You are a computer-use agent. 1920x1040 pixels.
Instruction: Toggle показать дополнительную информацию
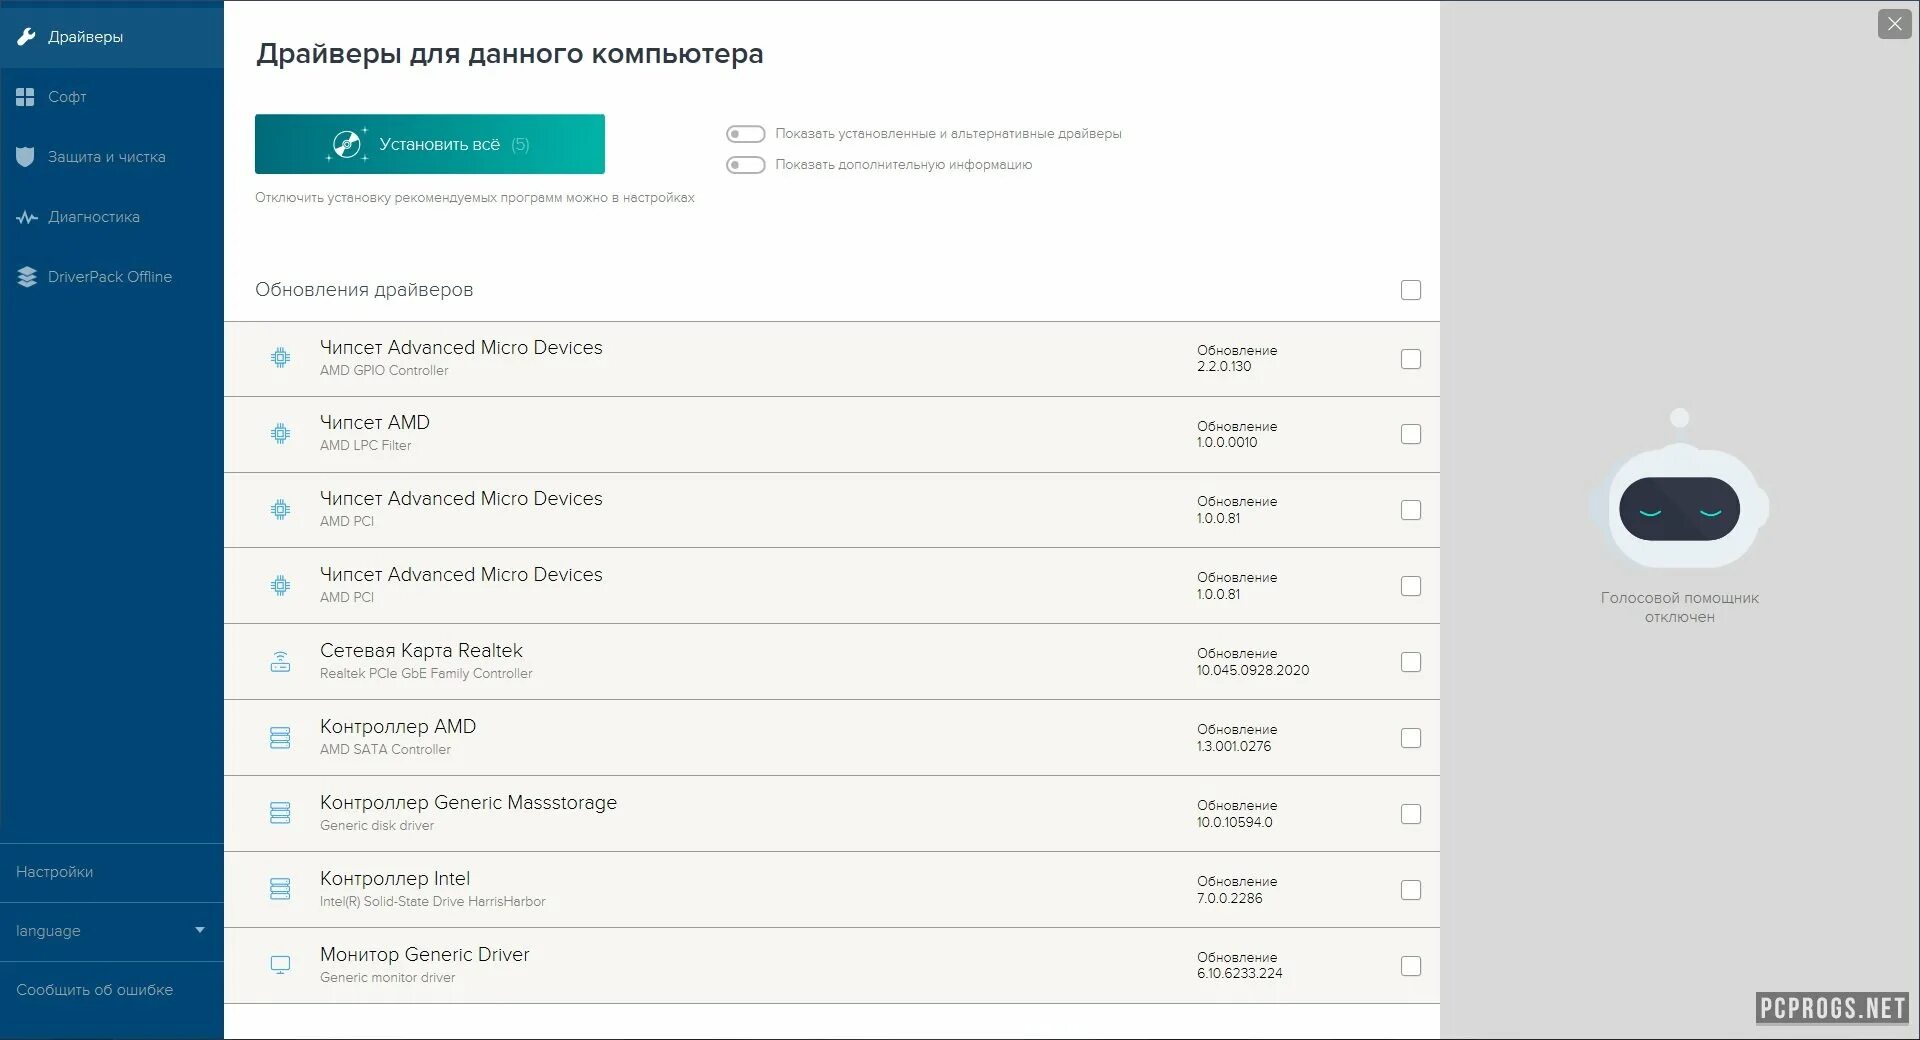click(x=745, y=165)
